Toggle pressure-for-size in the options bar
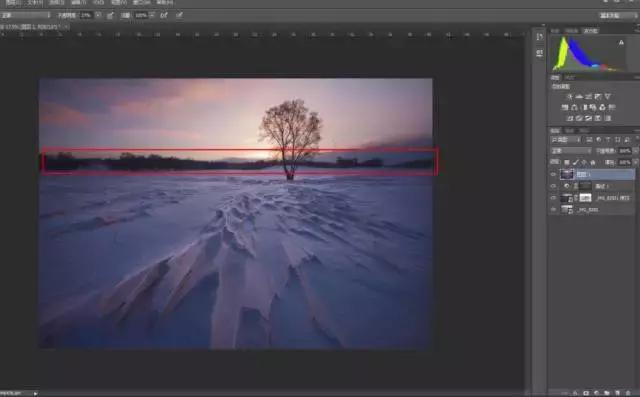The image size is (640, 397). point(180,15)
